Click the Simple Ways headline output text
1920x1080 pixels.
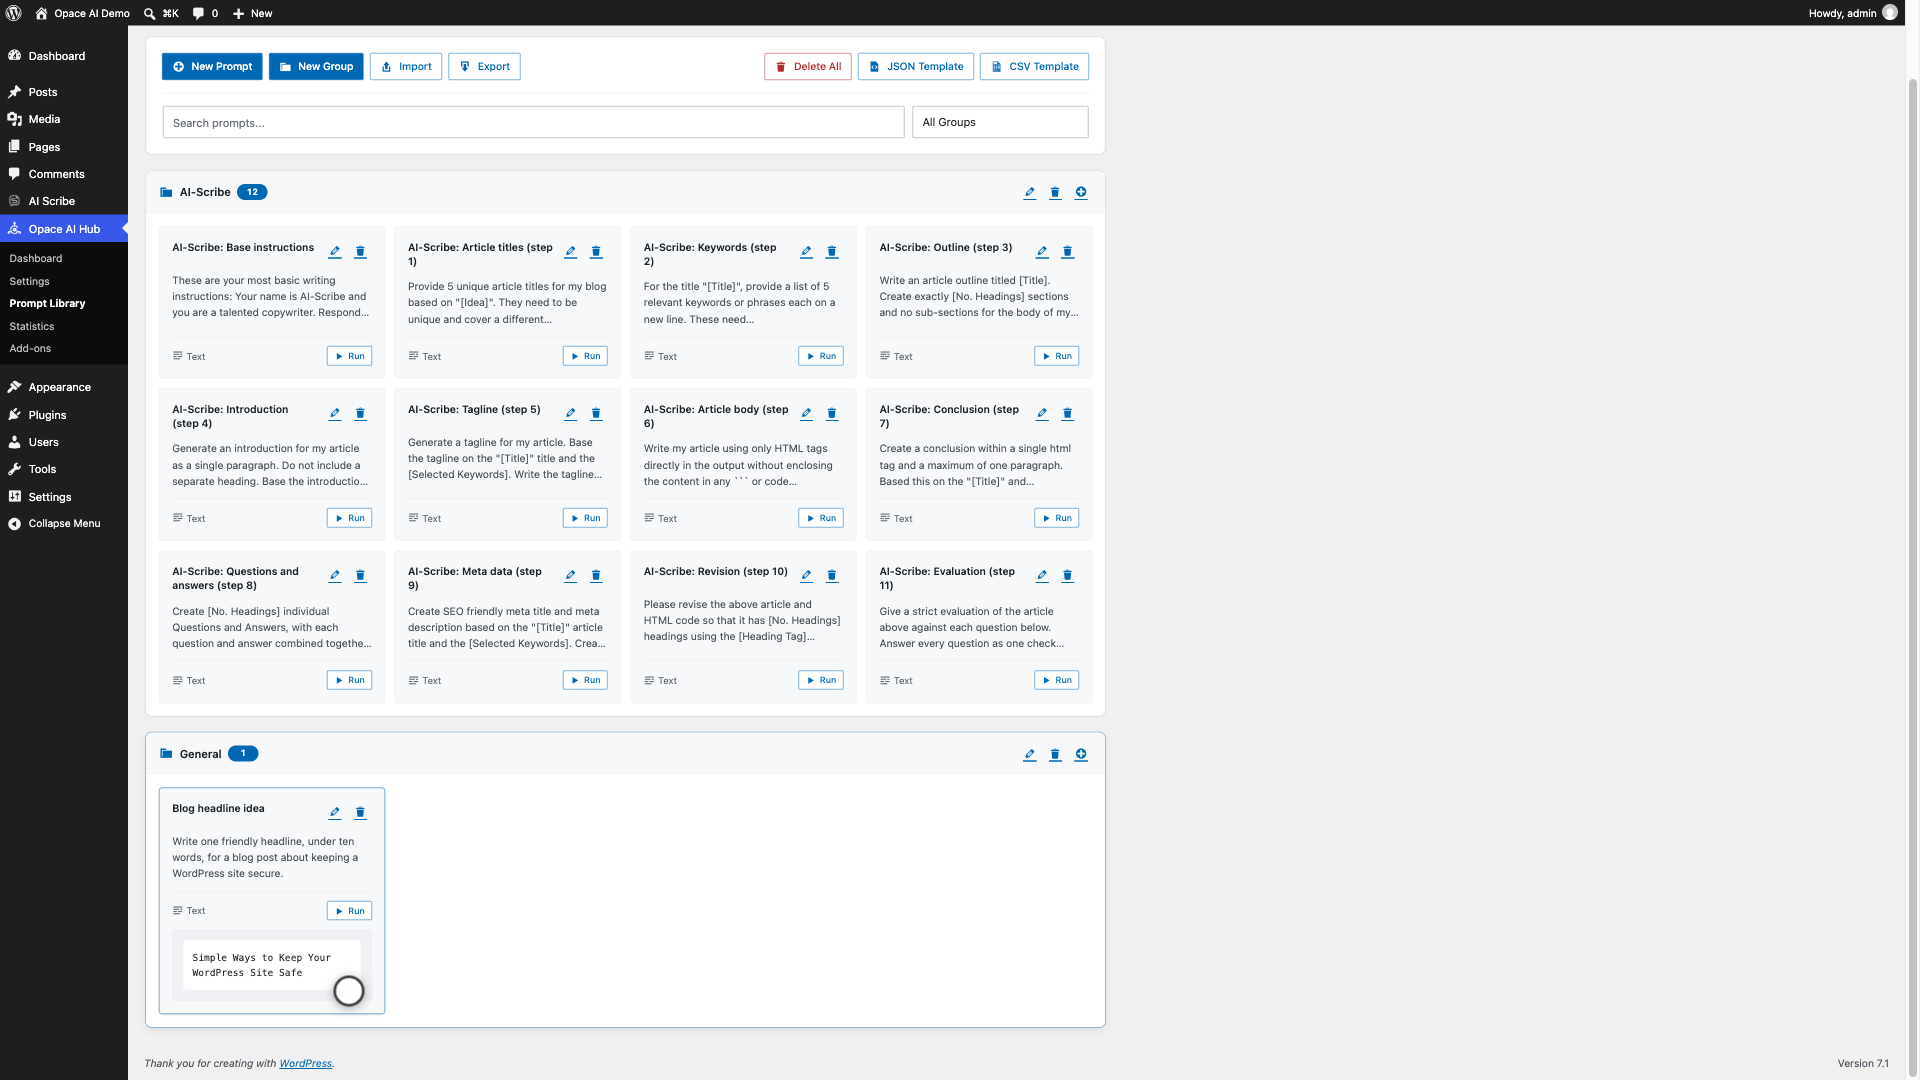[x=261, y=965]
